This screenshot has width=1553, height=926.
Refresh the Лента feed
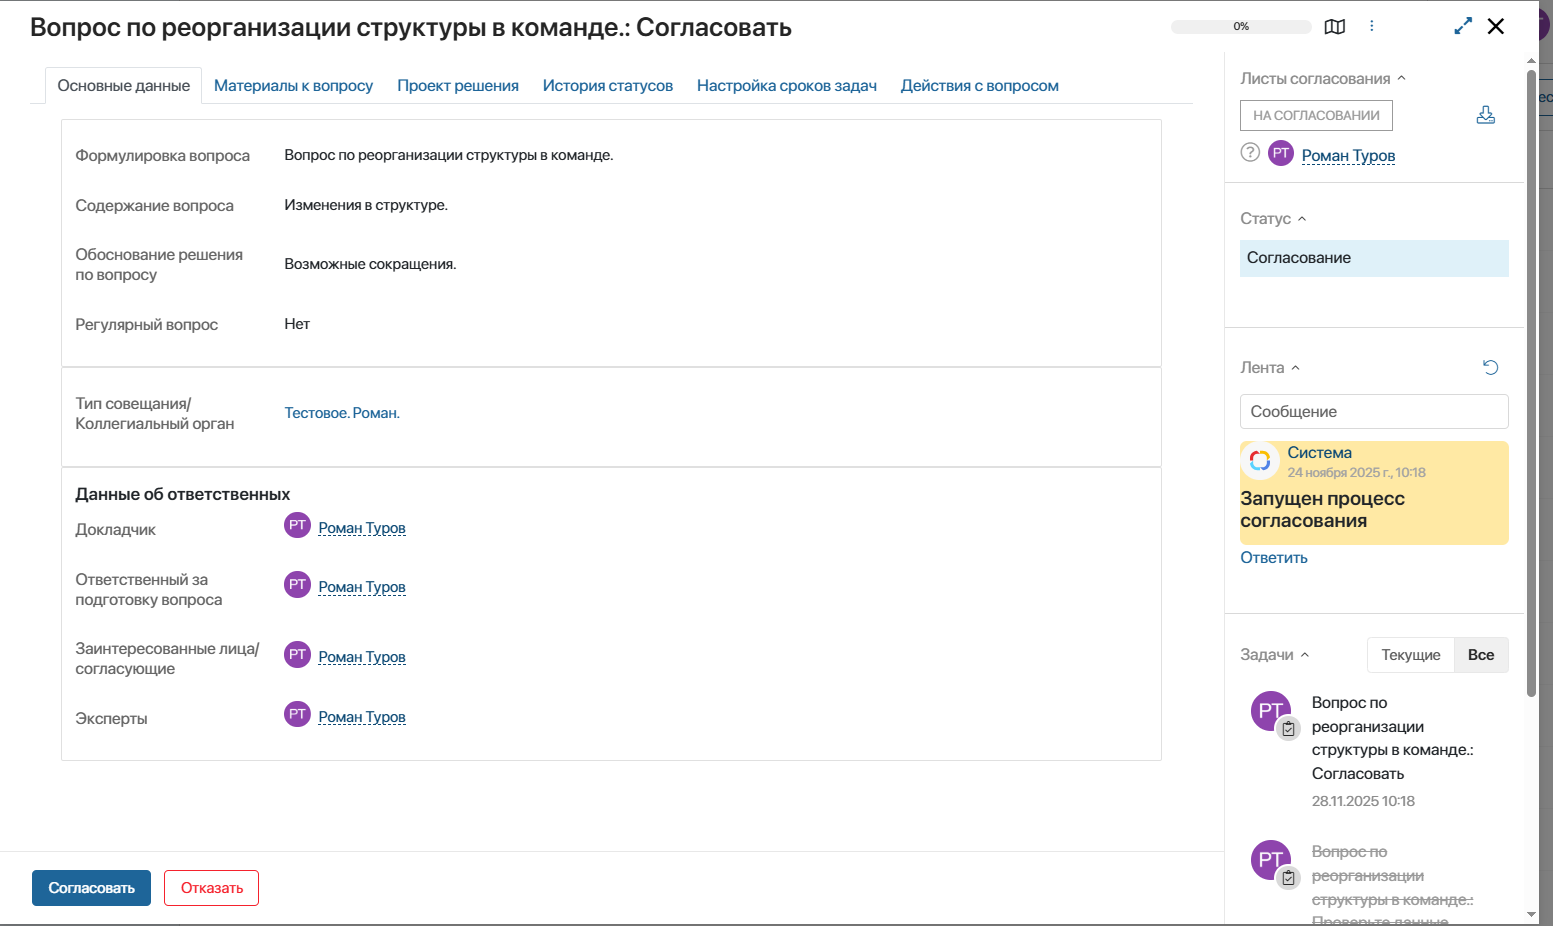pos(1490,368)
